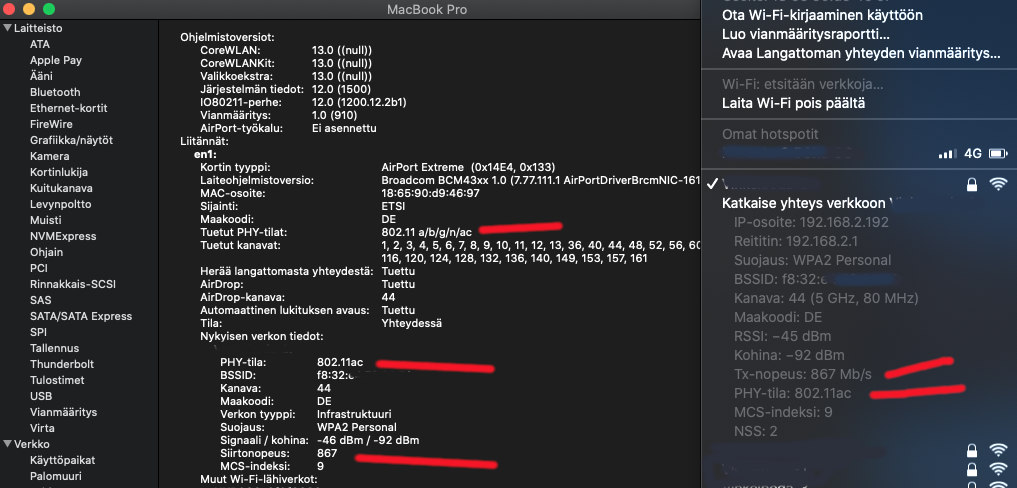Select Kortinlukija in the sidebar
The width and height of the screenshot is (1017, 488).
coord(59,172)
